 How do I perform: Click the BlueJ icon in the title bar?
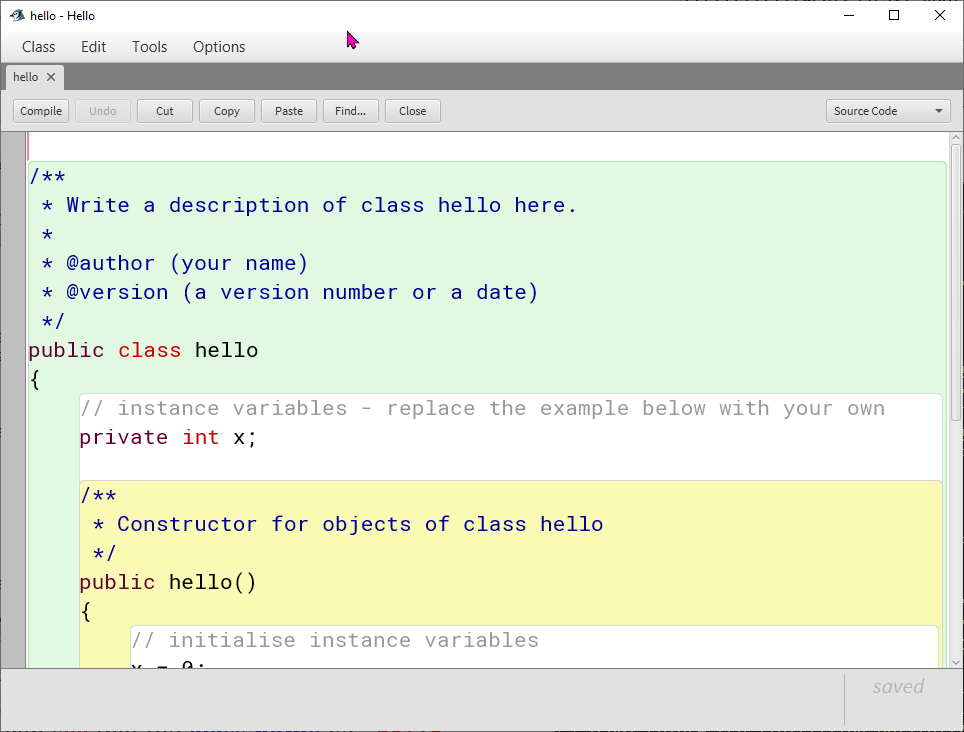click(17, 15)
